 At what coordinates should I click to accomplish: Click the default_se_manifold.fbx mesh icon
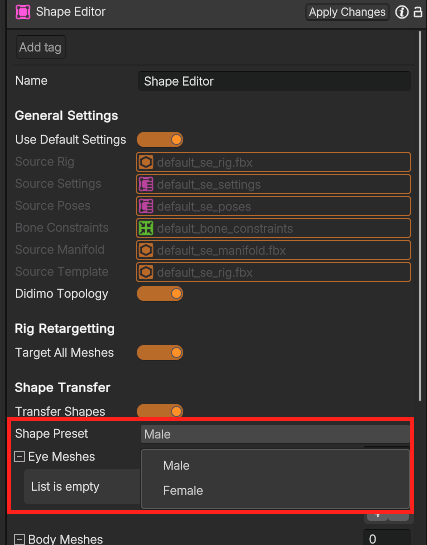coord(146,250)
